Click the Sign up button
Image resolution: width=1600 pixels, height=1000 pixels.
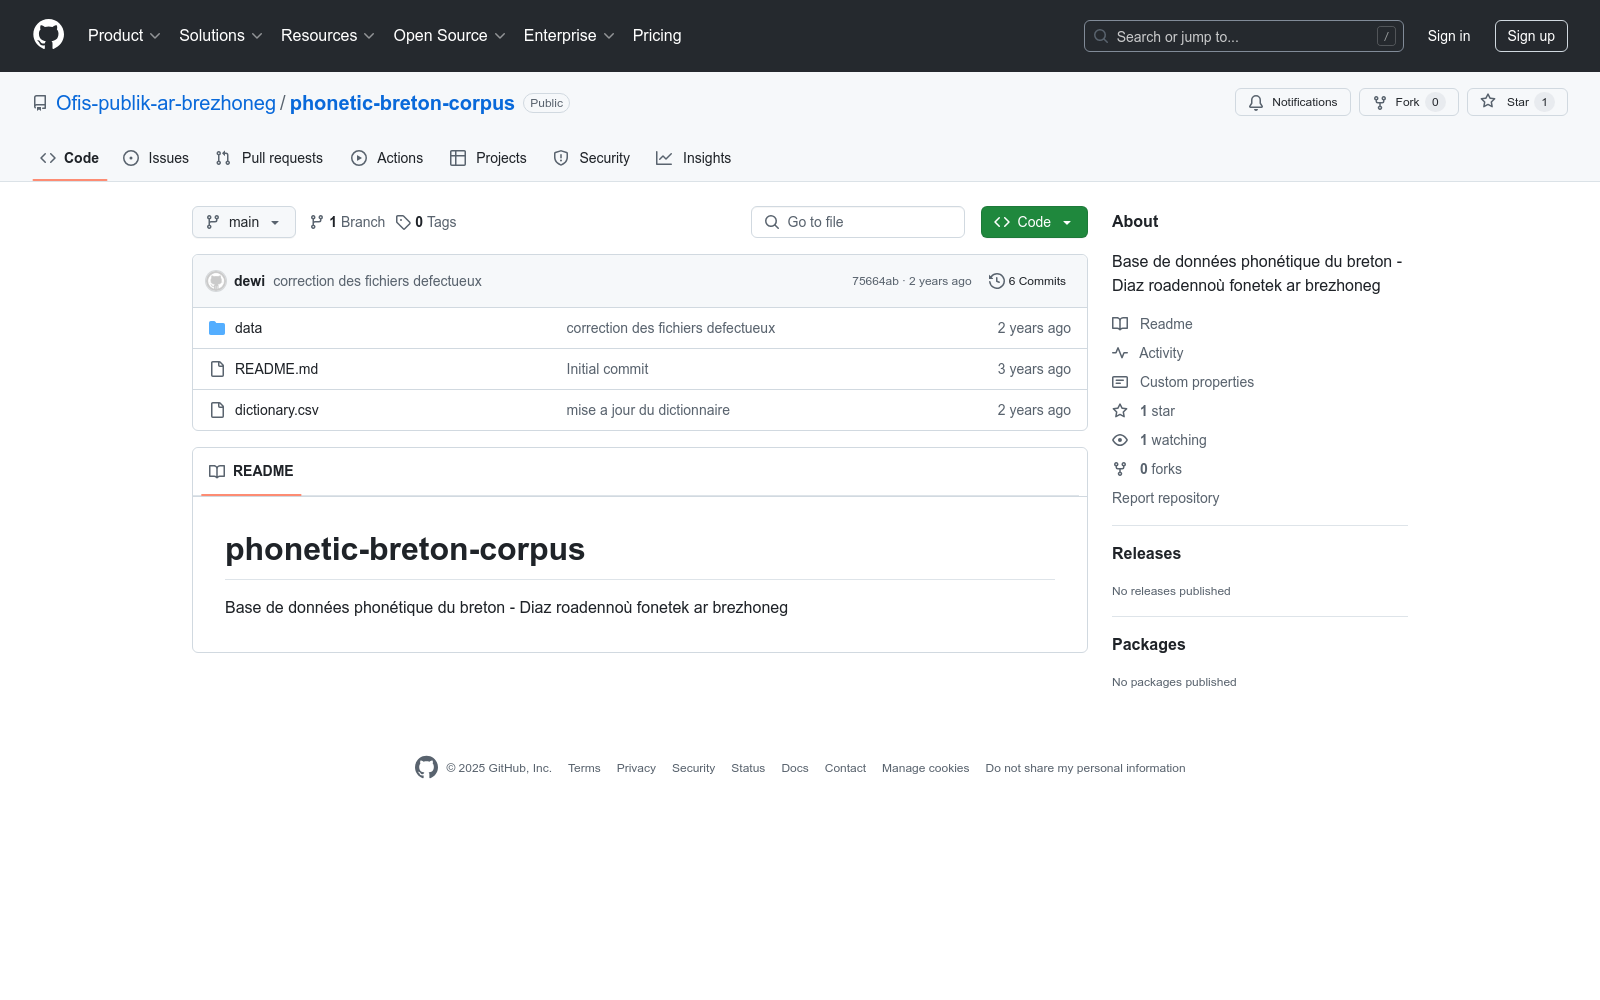coord(1531,36)
